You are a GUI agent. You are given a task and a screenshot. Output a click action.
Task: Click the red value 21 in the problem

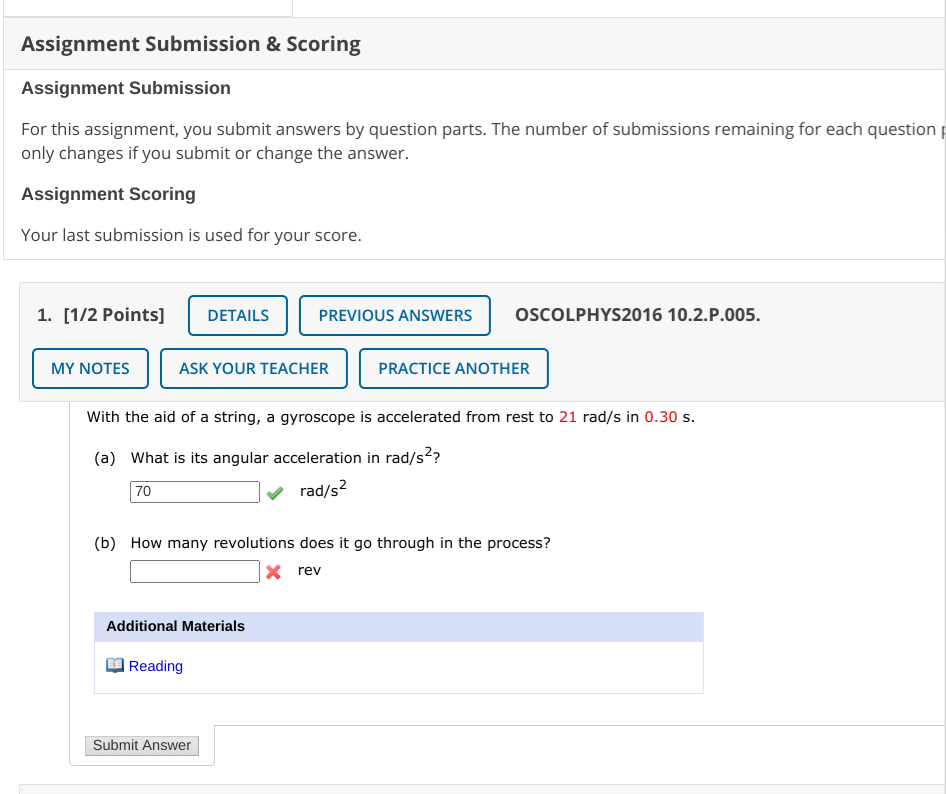tap(568, 417)
